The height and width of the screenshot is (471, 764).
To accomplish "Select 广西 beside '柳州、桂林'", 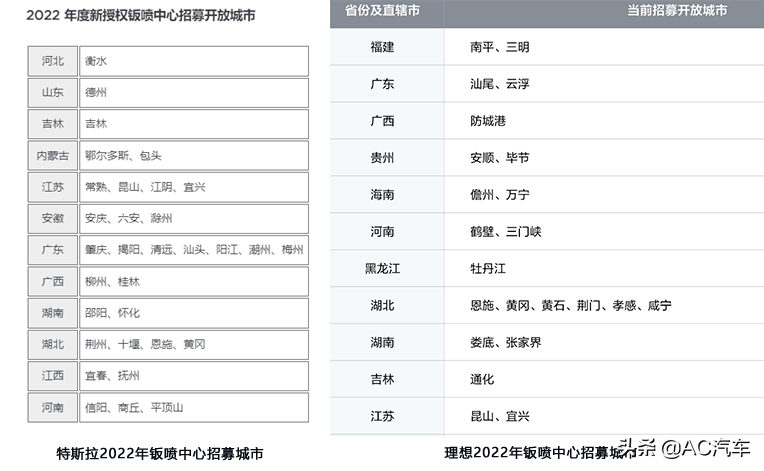I will coord(53,282).
